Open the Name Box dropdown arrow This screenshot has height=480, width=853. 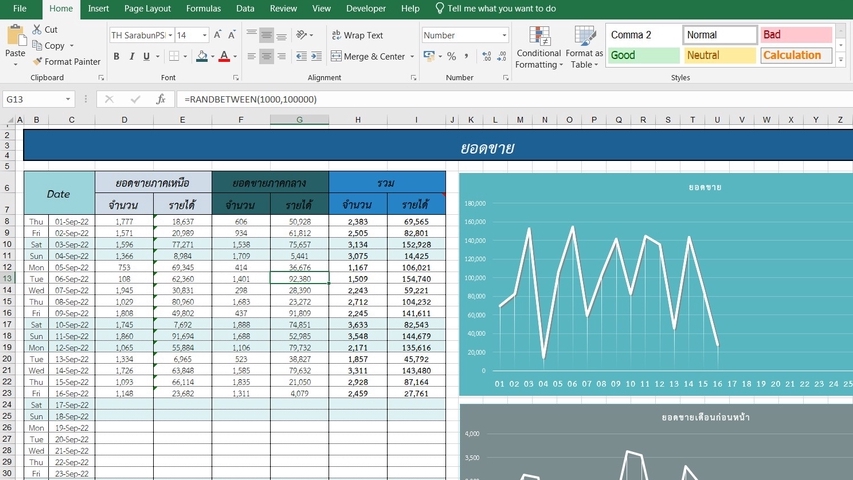68,99
